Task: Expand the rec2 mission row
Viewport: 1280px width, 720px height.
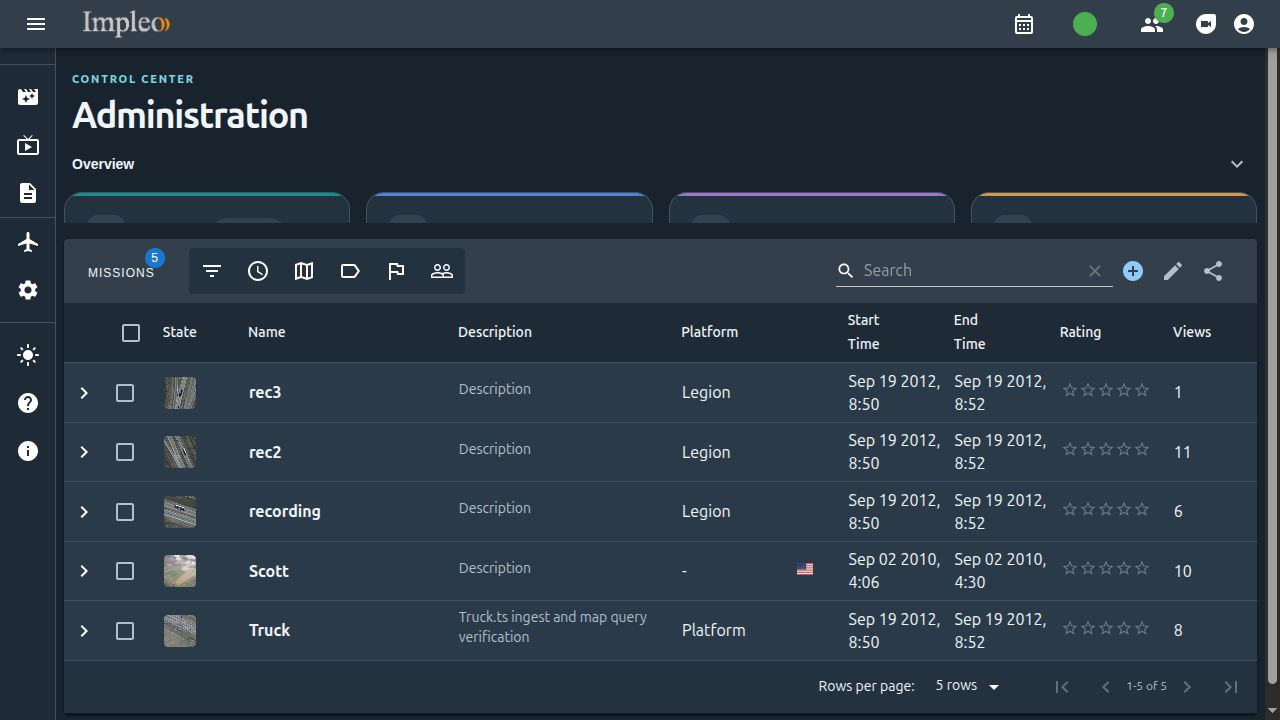Action: pos(84,452)
